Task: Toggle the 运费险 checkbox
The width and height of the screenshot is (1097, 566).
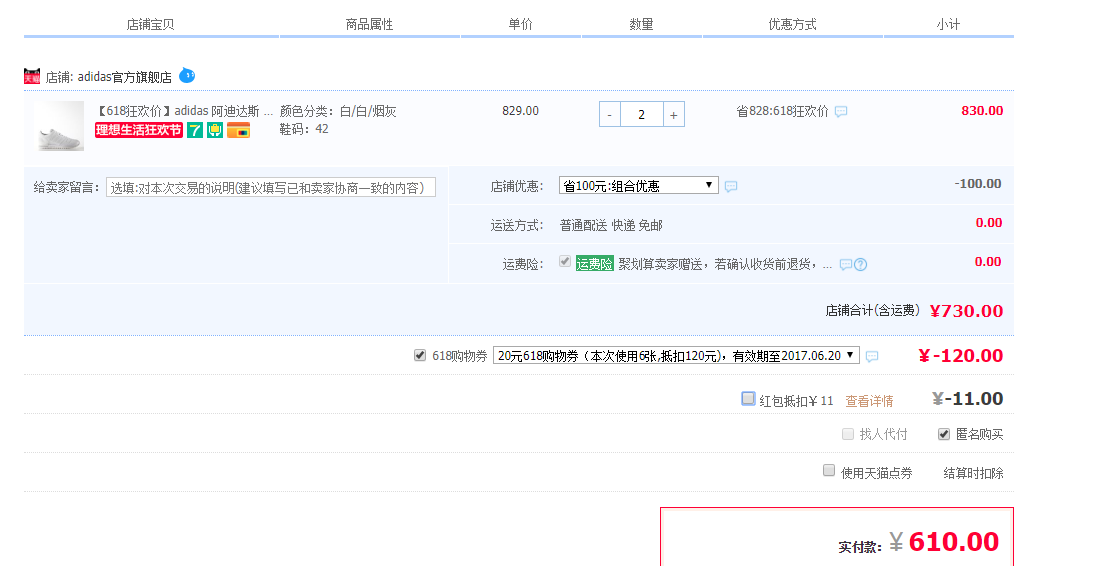Action: tap(565, 262)
